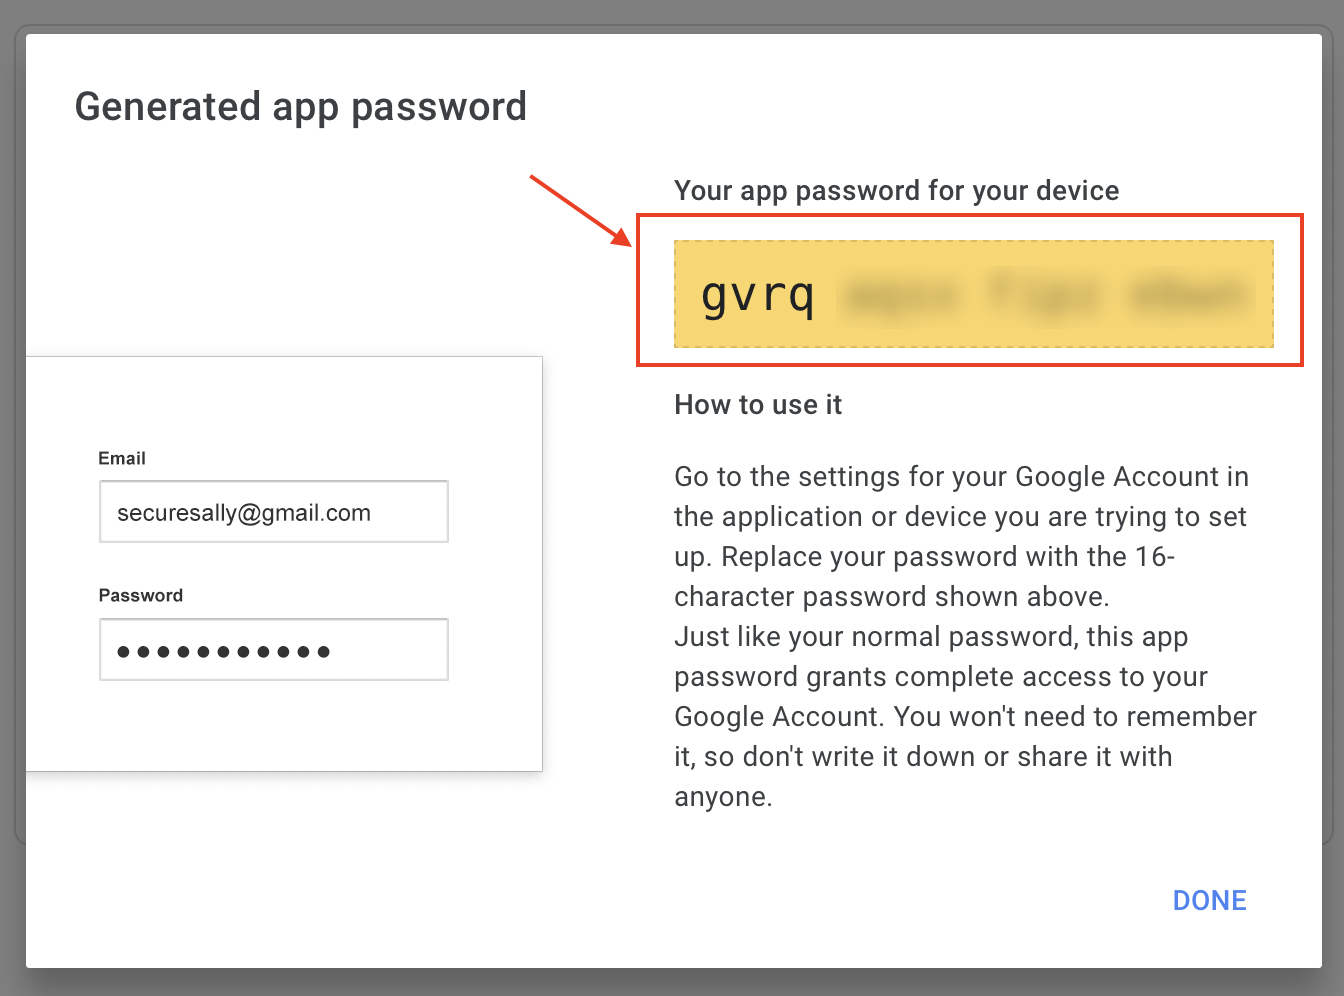The height and width of the screenshot is (996, 1344).
Task: Click the yellow password box showing gvrq
Action: click(973, 293)
